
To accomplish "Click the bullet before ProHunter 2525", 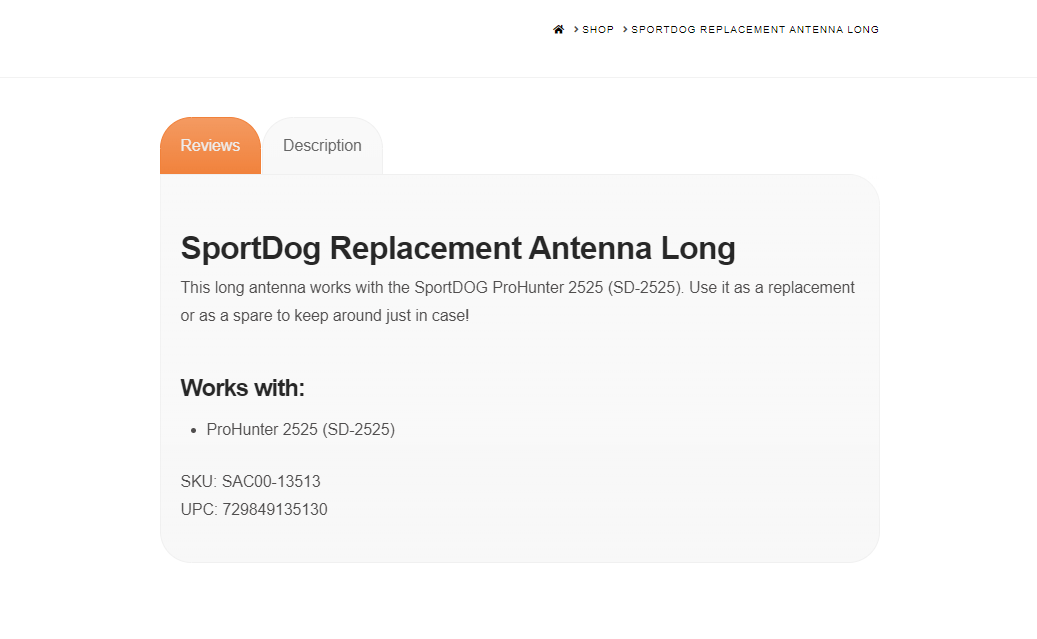I will [x=194, y=430].
